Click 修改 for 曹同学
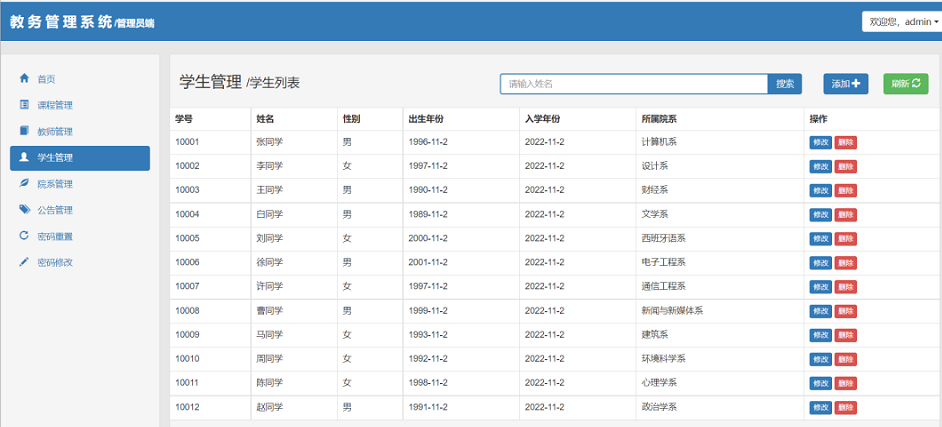 pos(820,311)
